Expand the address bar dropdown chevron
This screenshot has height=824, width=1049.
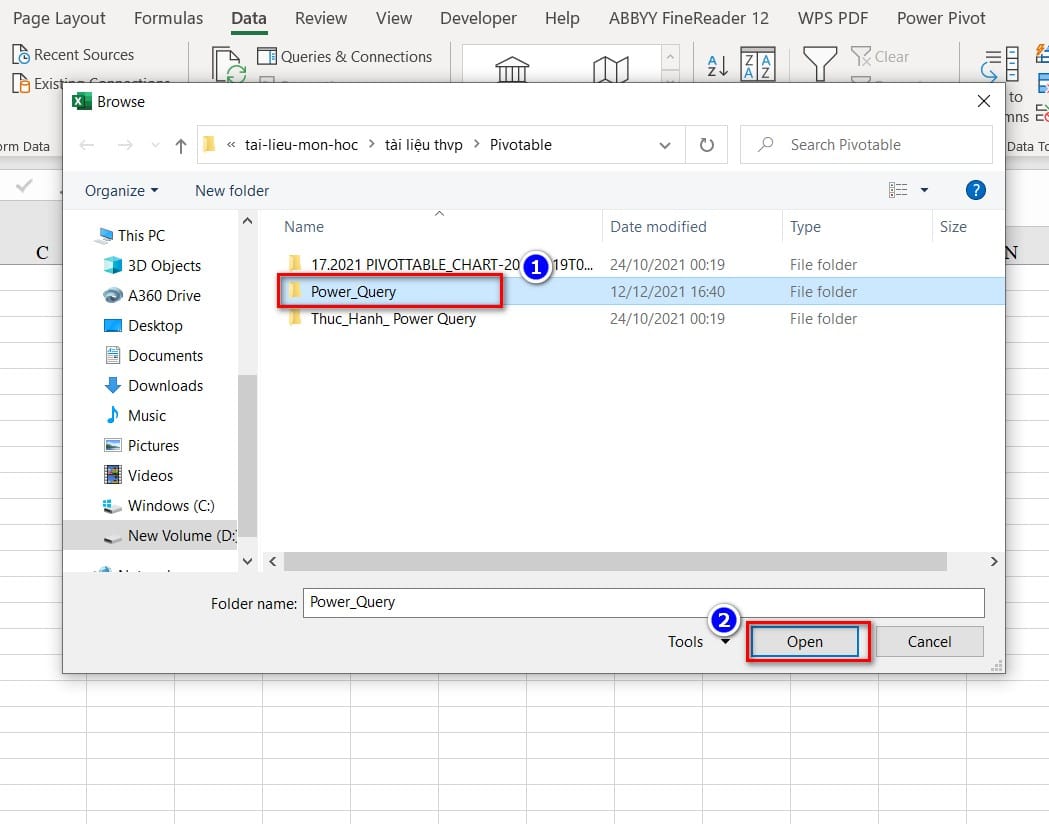pyautogui.click(x=665, y=144)
